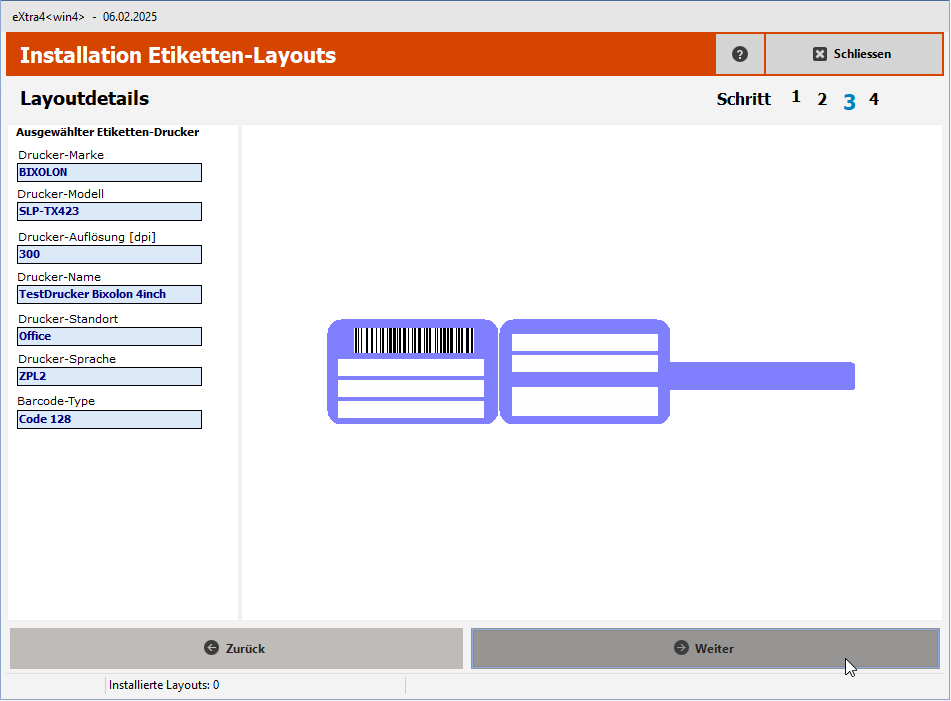The width and height of the screenshot is (951, 701).
Task: Open the Drucker-Sprache field showing ZPL2
Action: click(109, 376)
